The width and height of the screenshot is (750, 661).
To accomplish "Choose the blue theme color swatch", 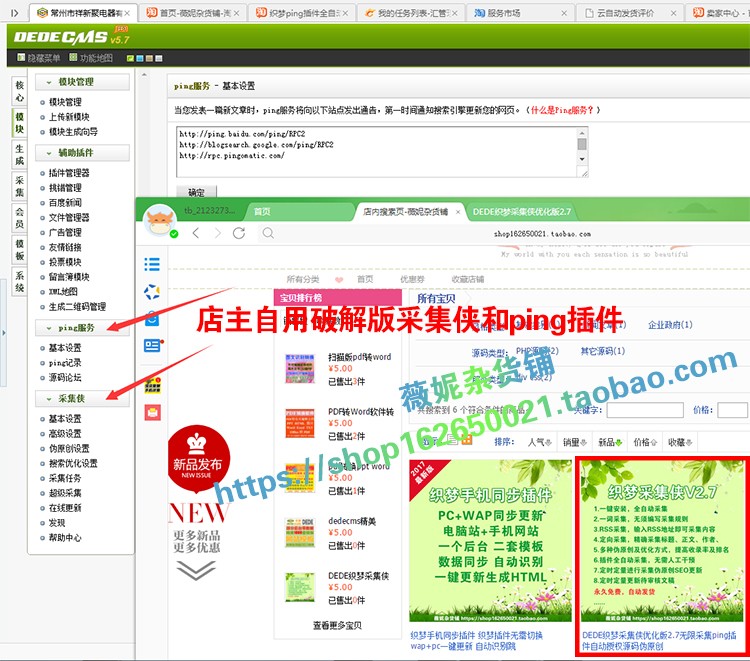I will [x=140, y=58].
